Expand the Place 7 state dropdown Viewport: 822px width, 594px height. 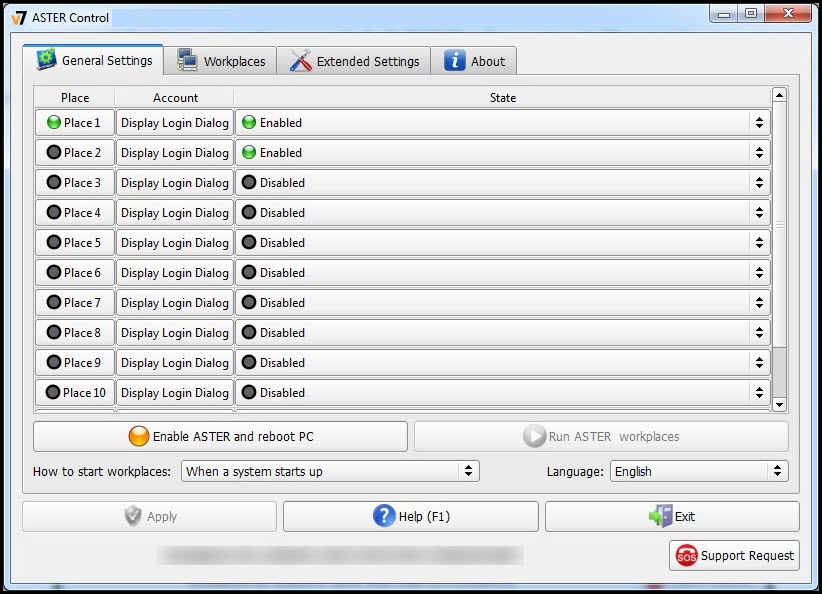pyautogui.click(x=503, y=303)
